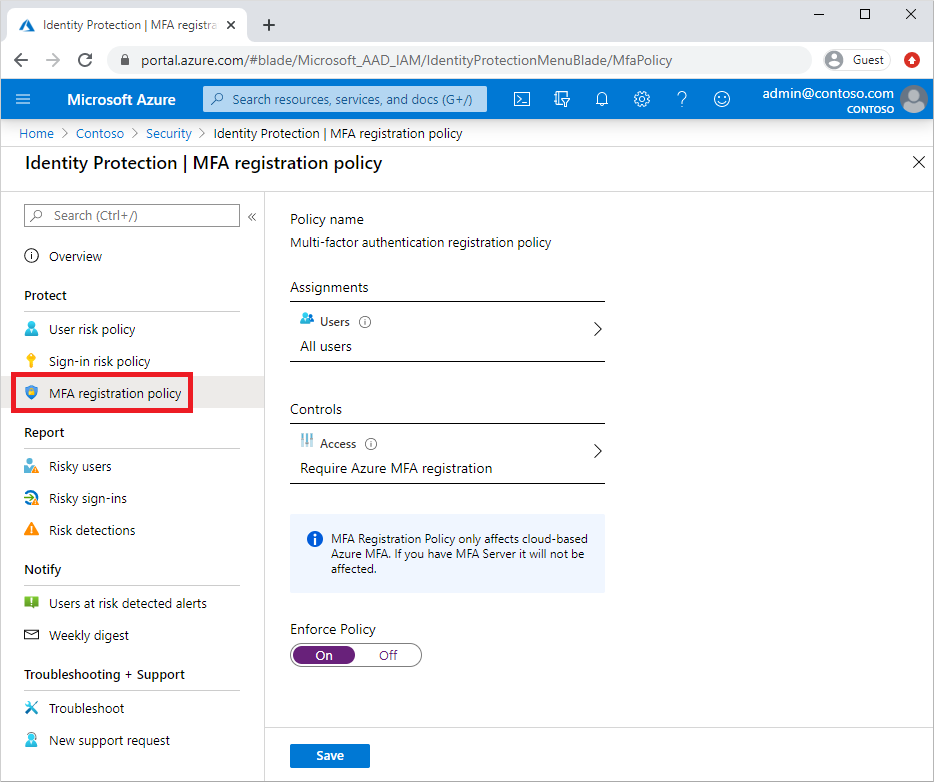Screen dimensions: 934x782
Task: Expand the Access controls chevron
Action: click(x=597, y=451)
